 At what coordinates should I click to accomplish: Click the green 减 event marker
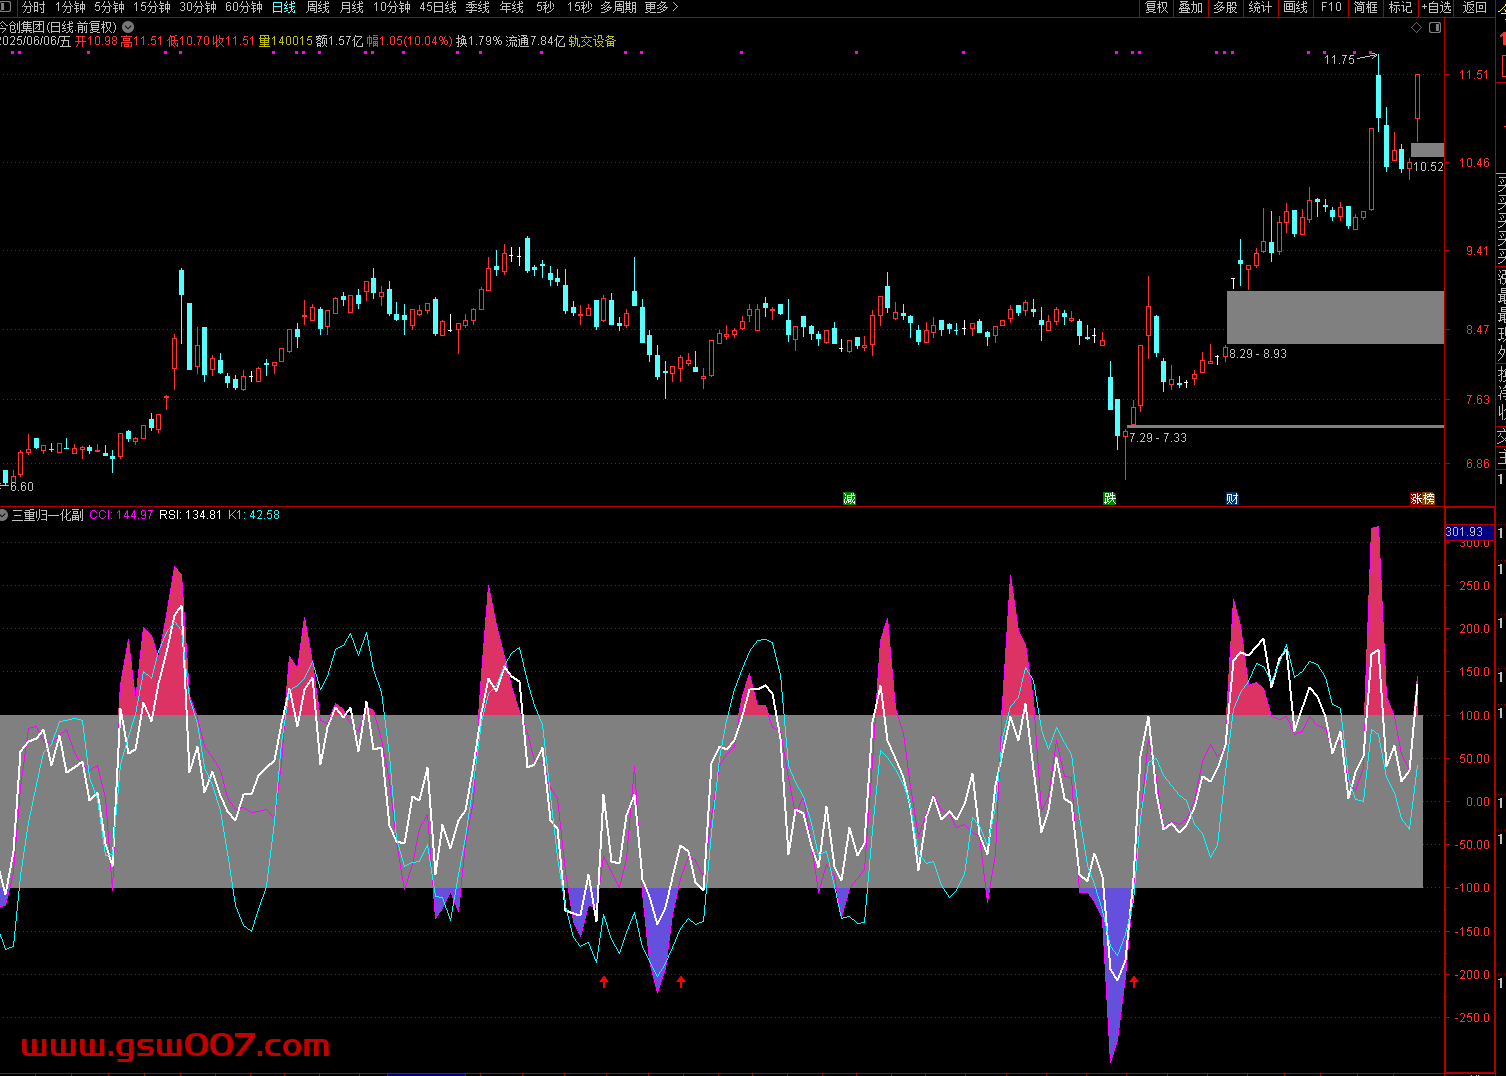click(x=850, y=498)
